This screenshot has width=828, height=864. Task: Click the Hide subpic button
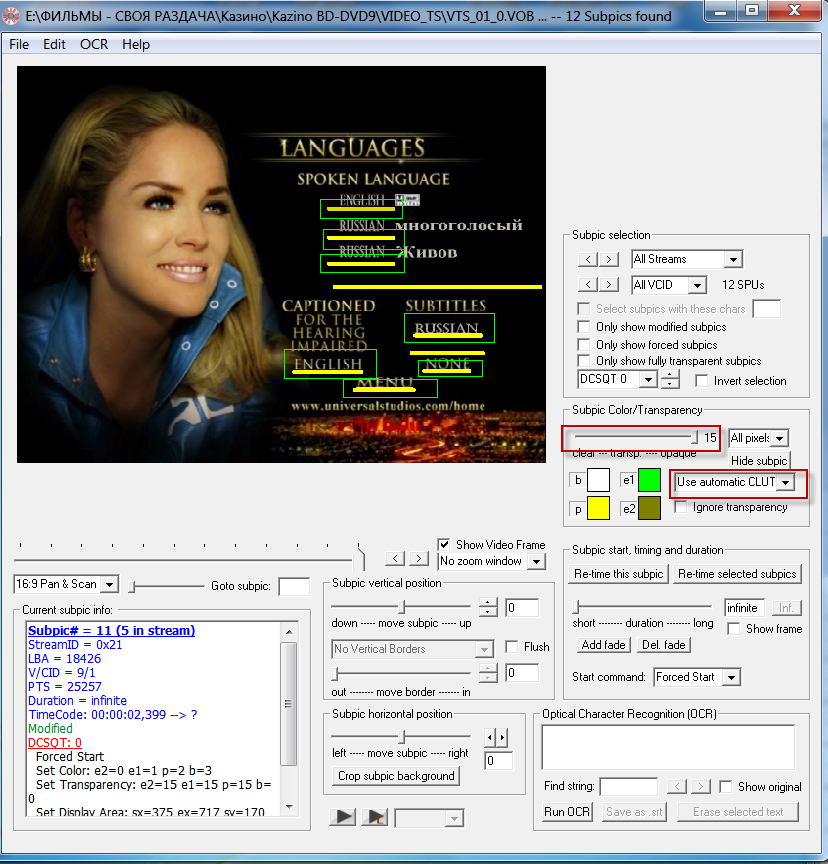click(x=759, y=461)
